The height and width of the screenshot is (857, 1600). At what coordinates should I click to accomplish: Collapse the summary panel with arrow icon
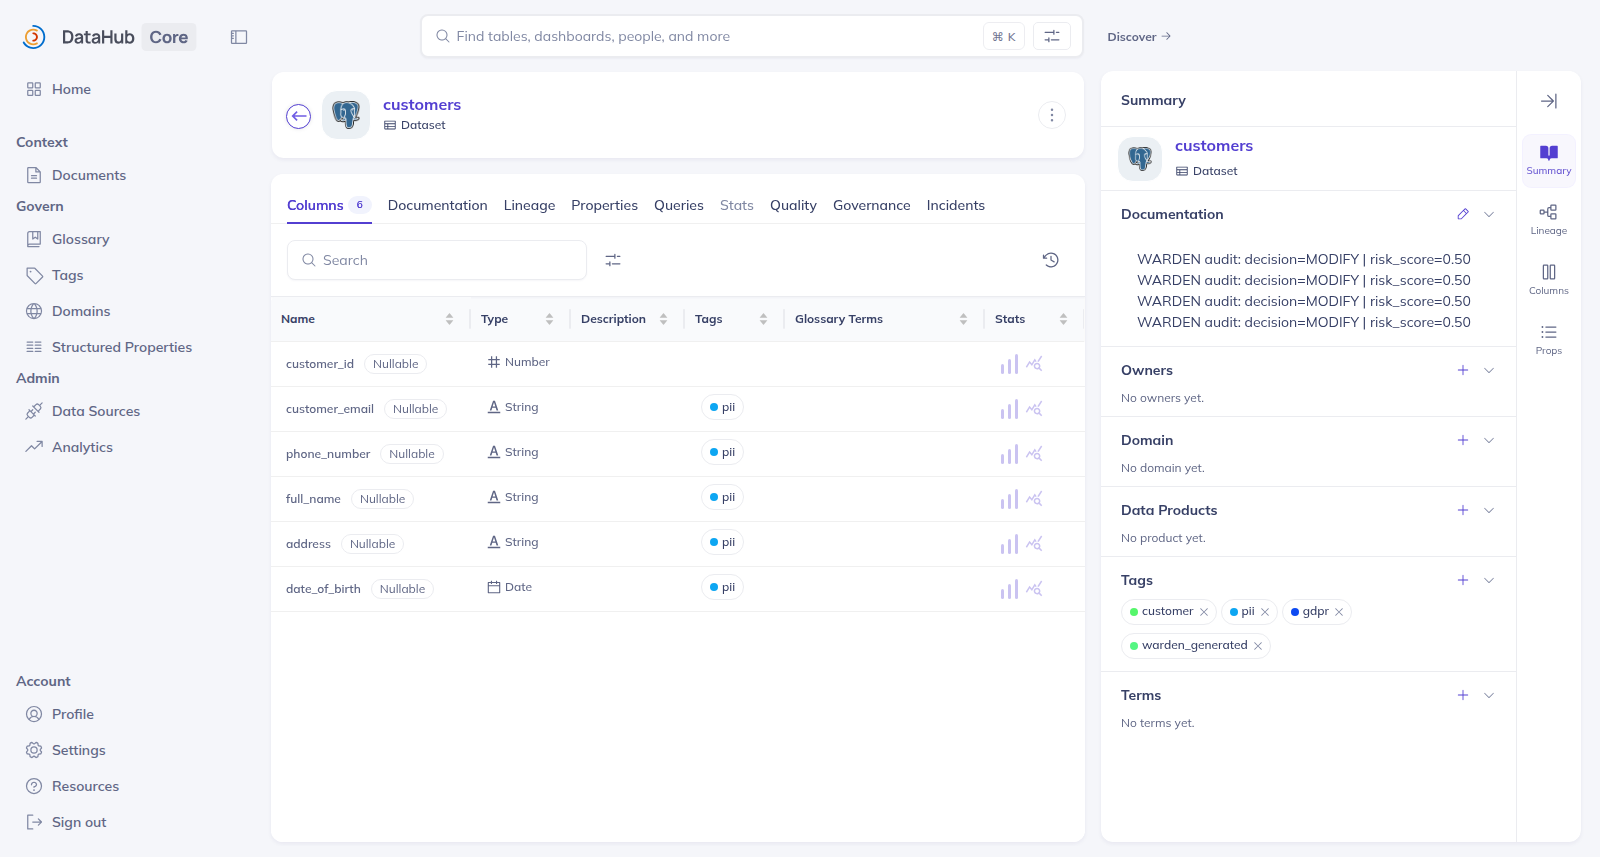(x=1548, y=101)
